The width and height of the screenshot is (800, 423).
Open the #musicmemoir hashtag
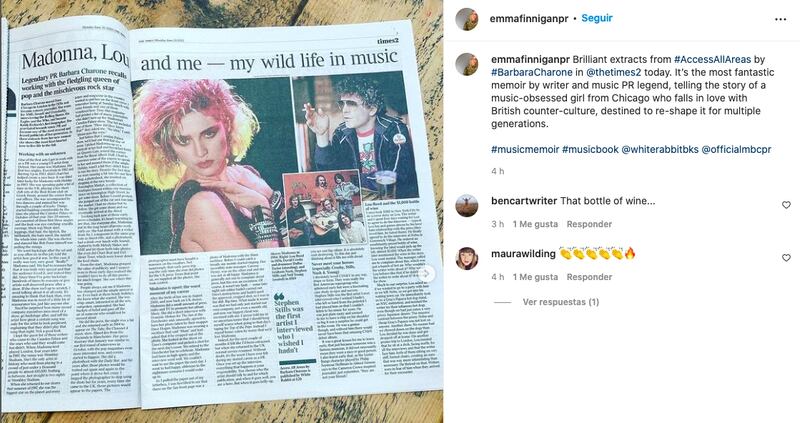click(x=525, y=150)
